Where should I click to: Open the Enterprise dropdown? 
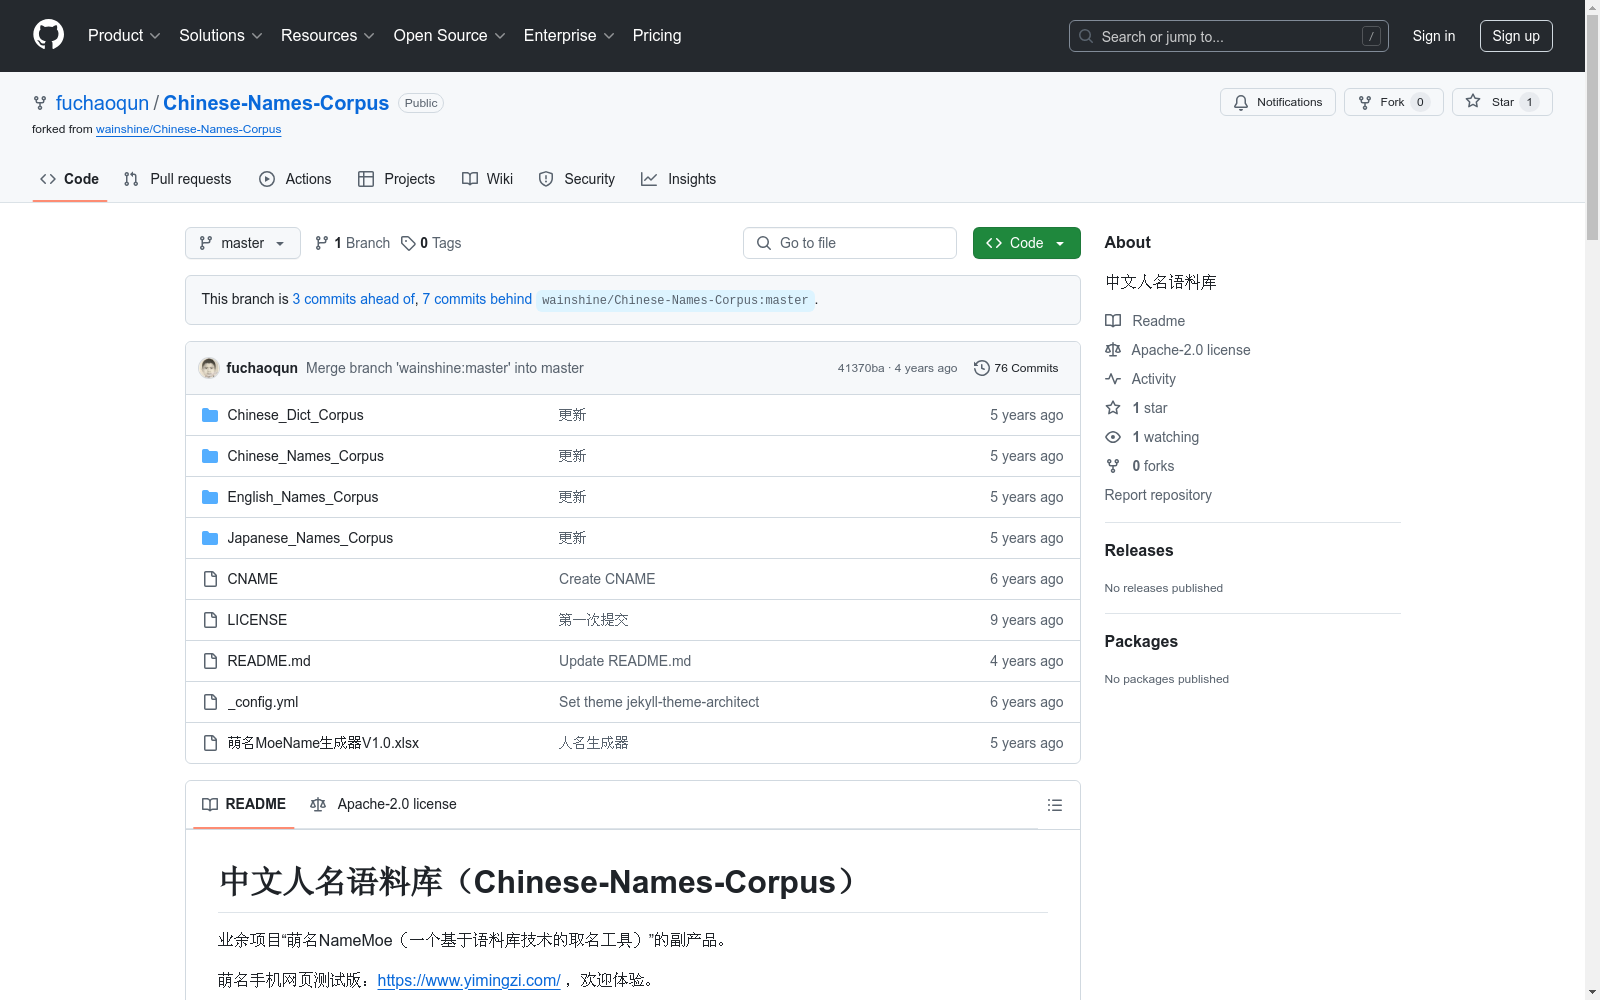(x=569, y=36)
